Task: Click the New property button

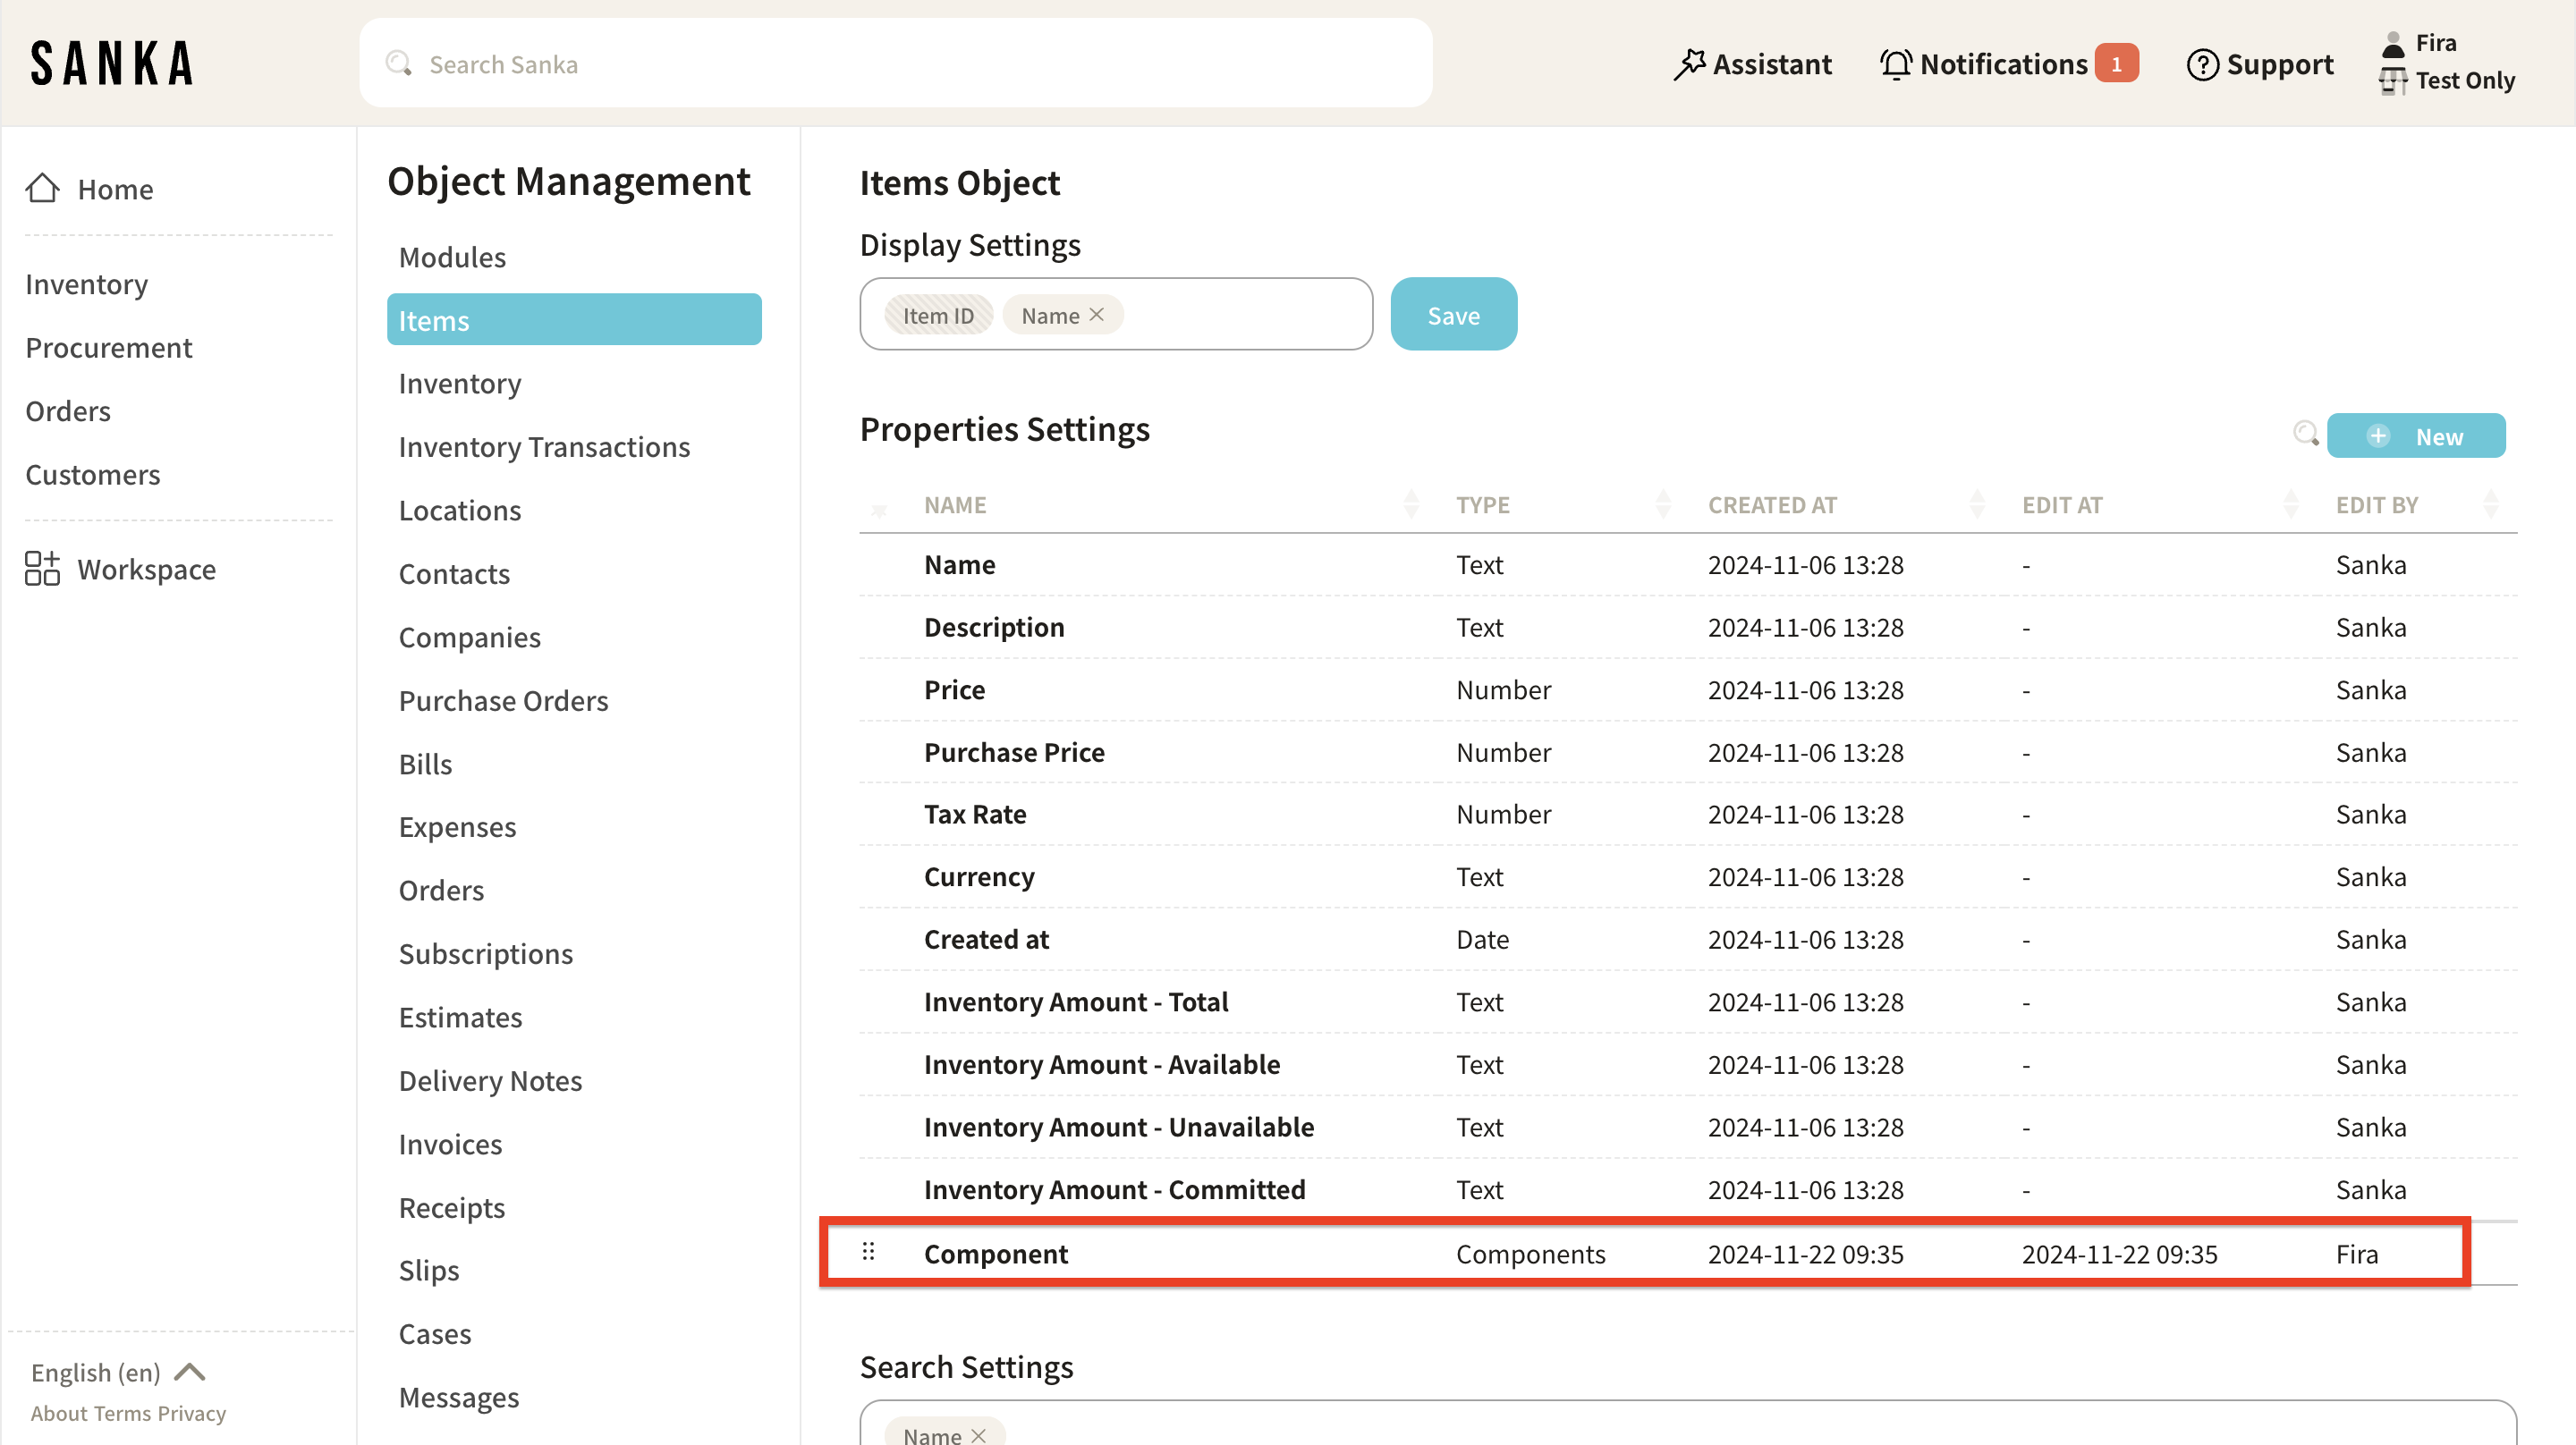Action: coord(2415,436)
